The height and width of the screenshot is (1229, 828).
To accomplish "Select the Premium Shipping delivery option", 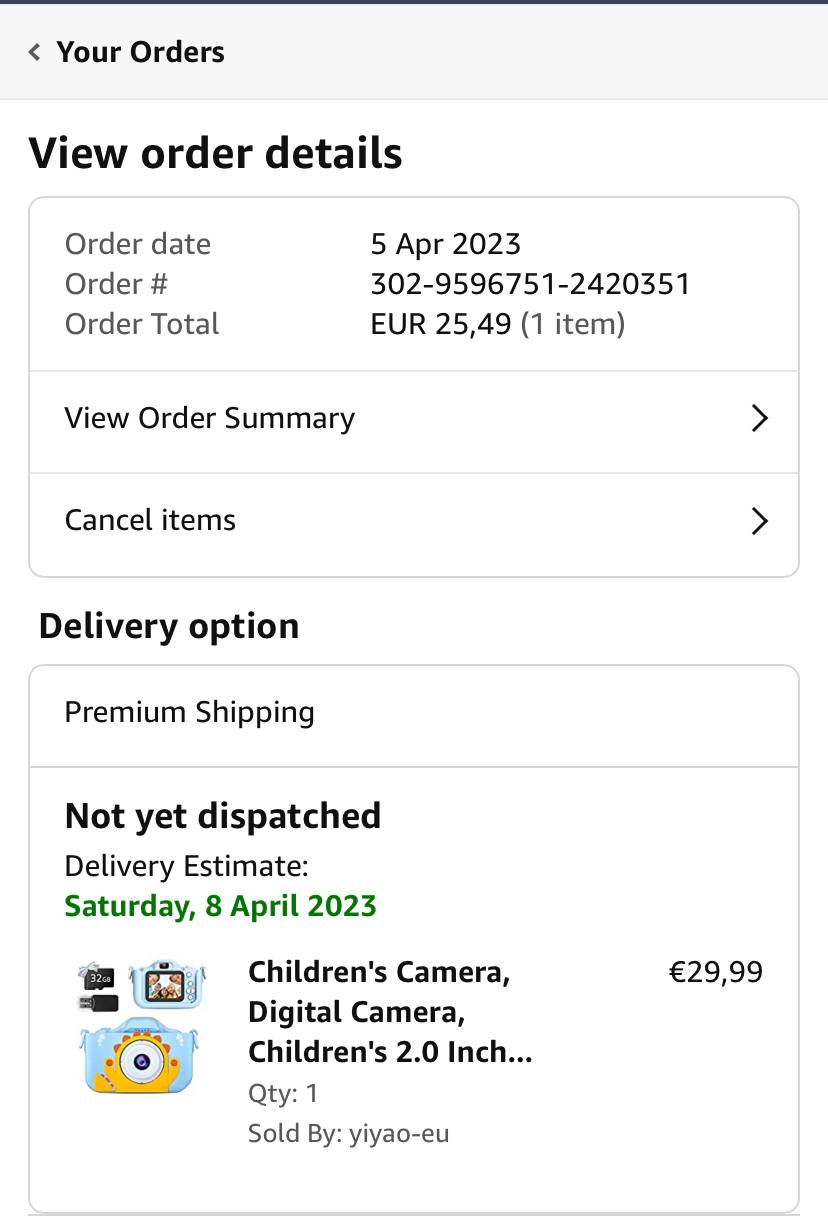I will [189, 712].
